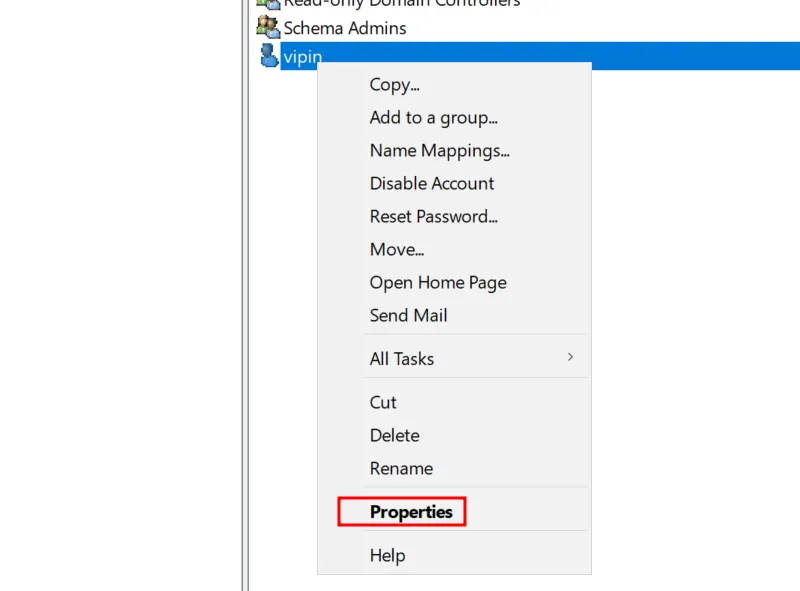Disable the vipin account
This screenshot has width=800, height=591.
(431, 183)
